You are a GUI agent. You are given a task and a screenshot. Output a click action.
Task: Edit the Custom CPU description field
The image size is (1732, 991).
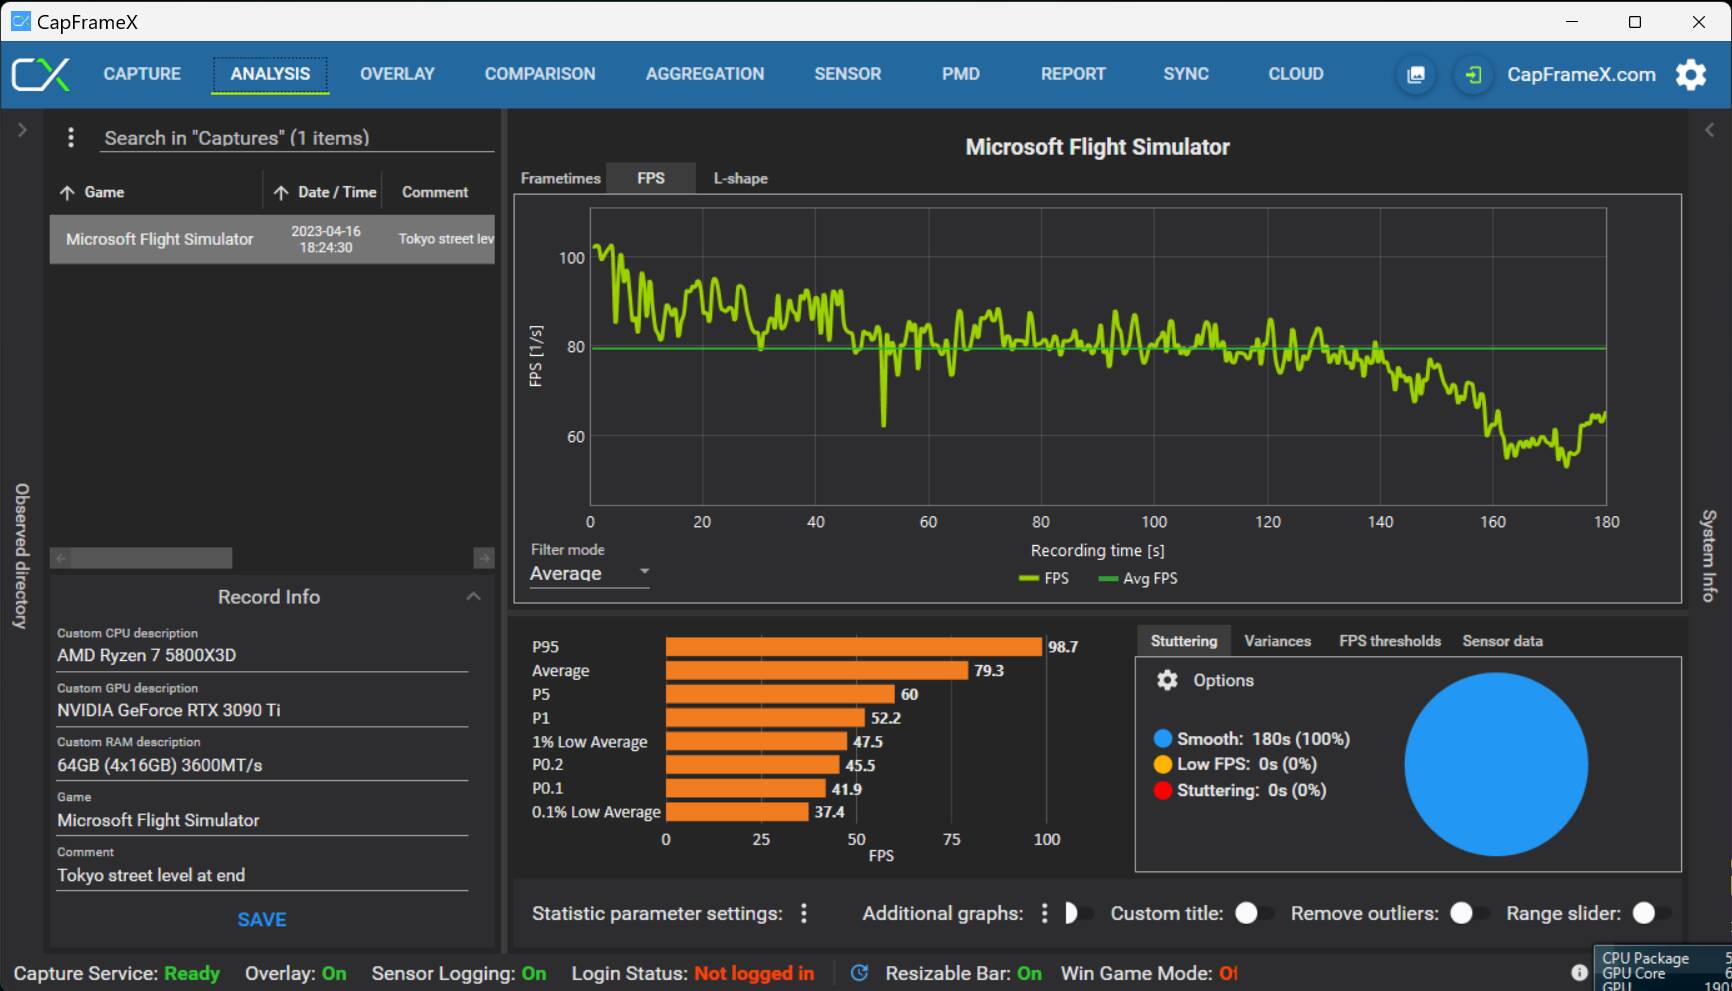[262, 655]
